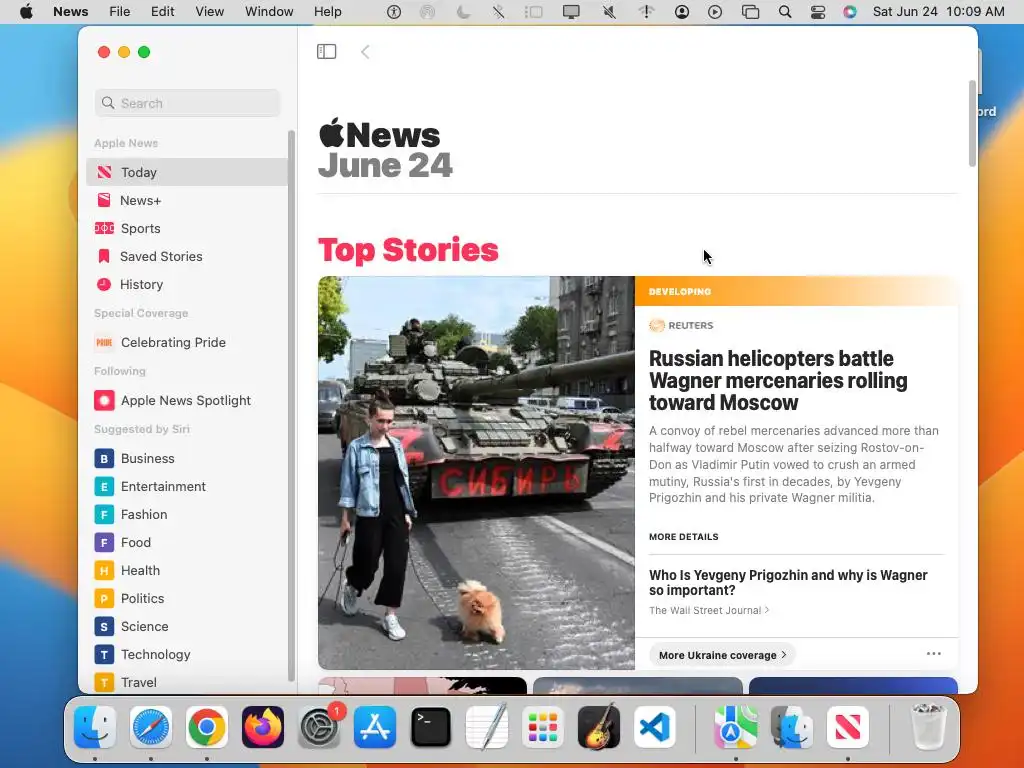Open the user account icon in menu bar
This screenshot has width=1024, height=768.
click(682, 12)
